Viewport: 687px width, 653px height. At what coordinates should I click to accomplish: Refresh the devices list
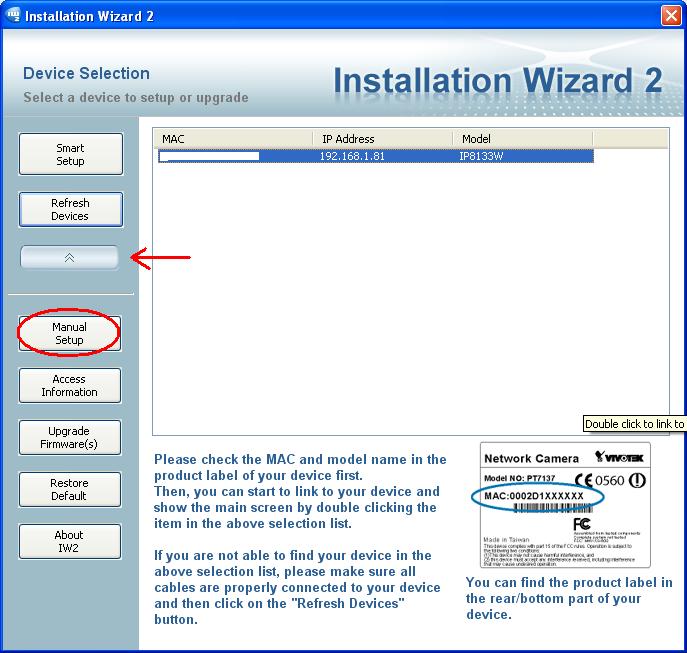(x=71, y=209)
